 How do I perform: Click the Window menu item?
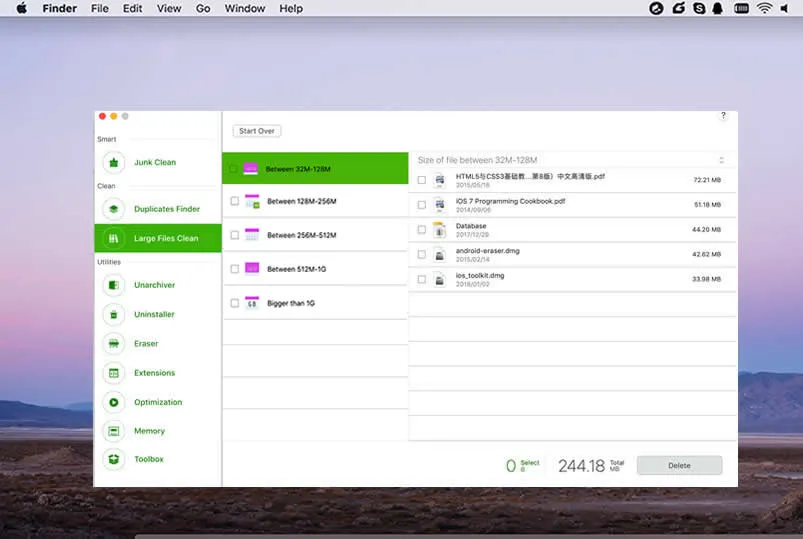pyautogui.click(x=245, y=9)
